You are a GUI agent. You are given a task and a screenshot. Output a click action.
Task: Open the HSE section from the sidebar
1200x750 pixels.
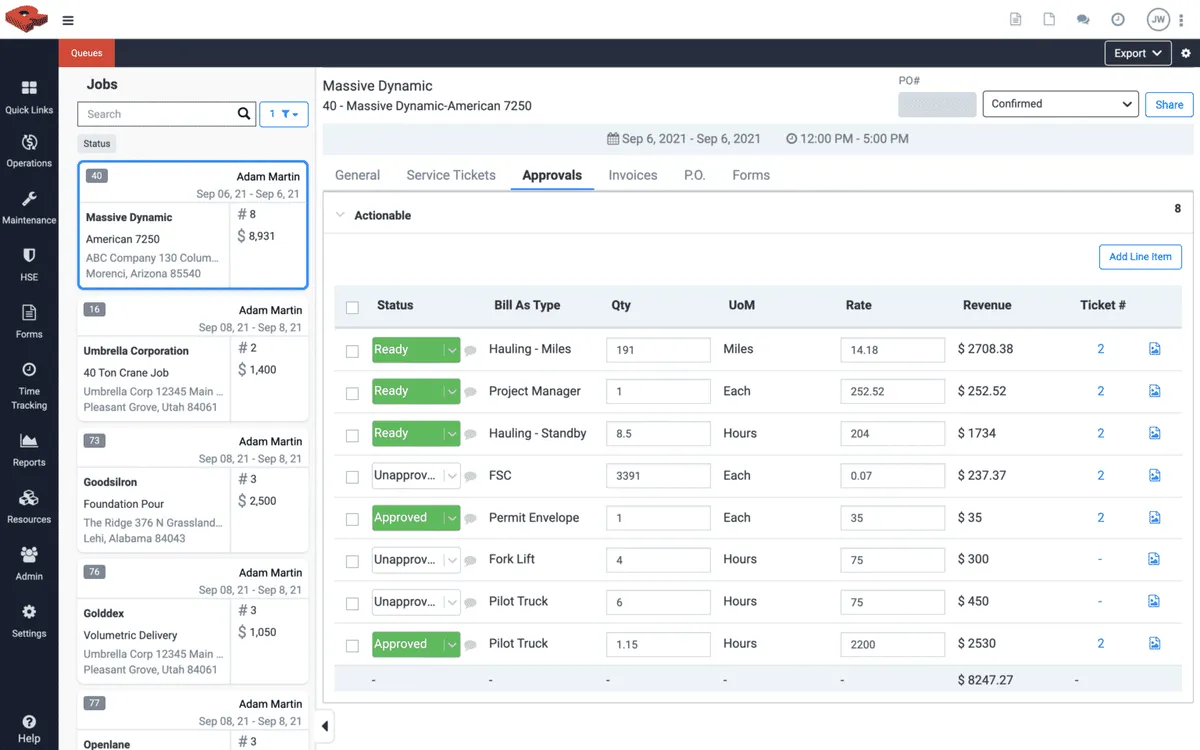(x=29, y=262)
